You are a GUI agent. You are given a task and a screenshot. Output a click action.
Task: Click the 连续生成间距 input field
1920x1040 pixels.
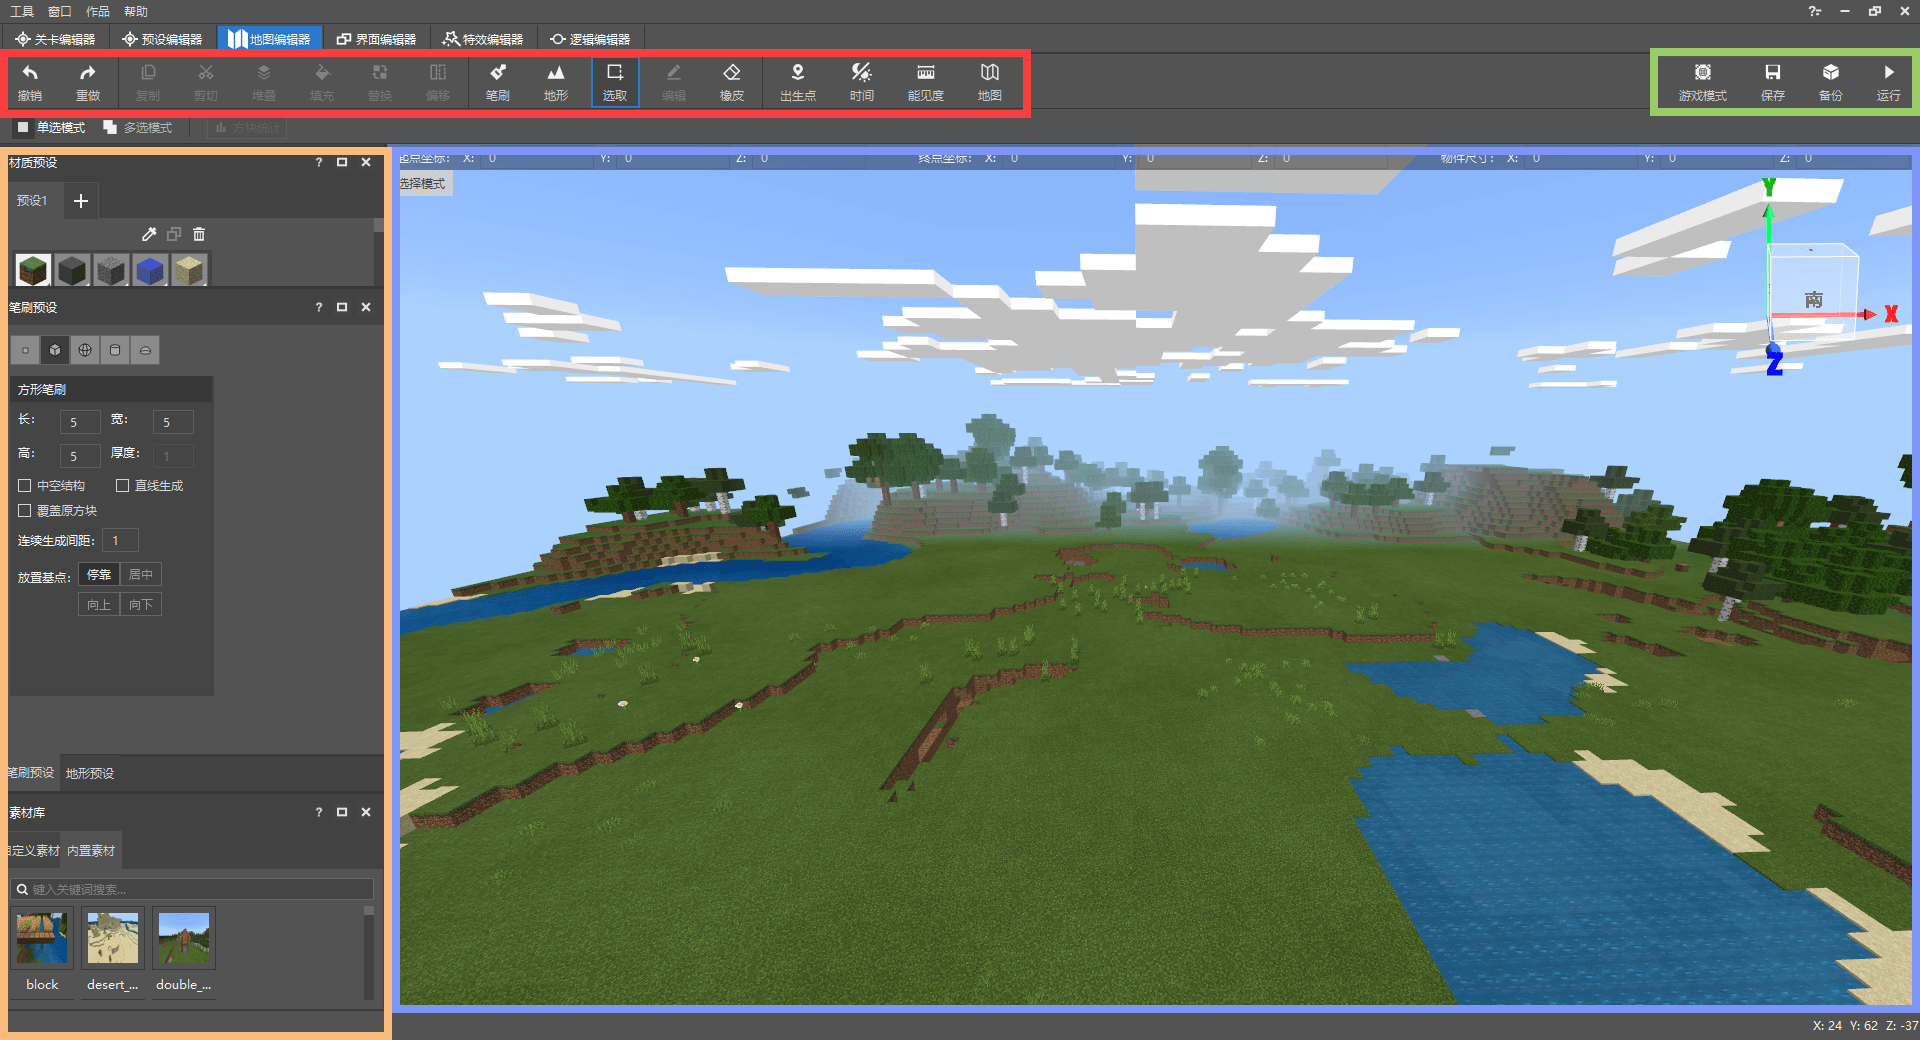[x=120, y=541]
